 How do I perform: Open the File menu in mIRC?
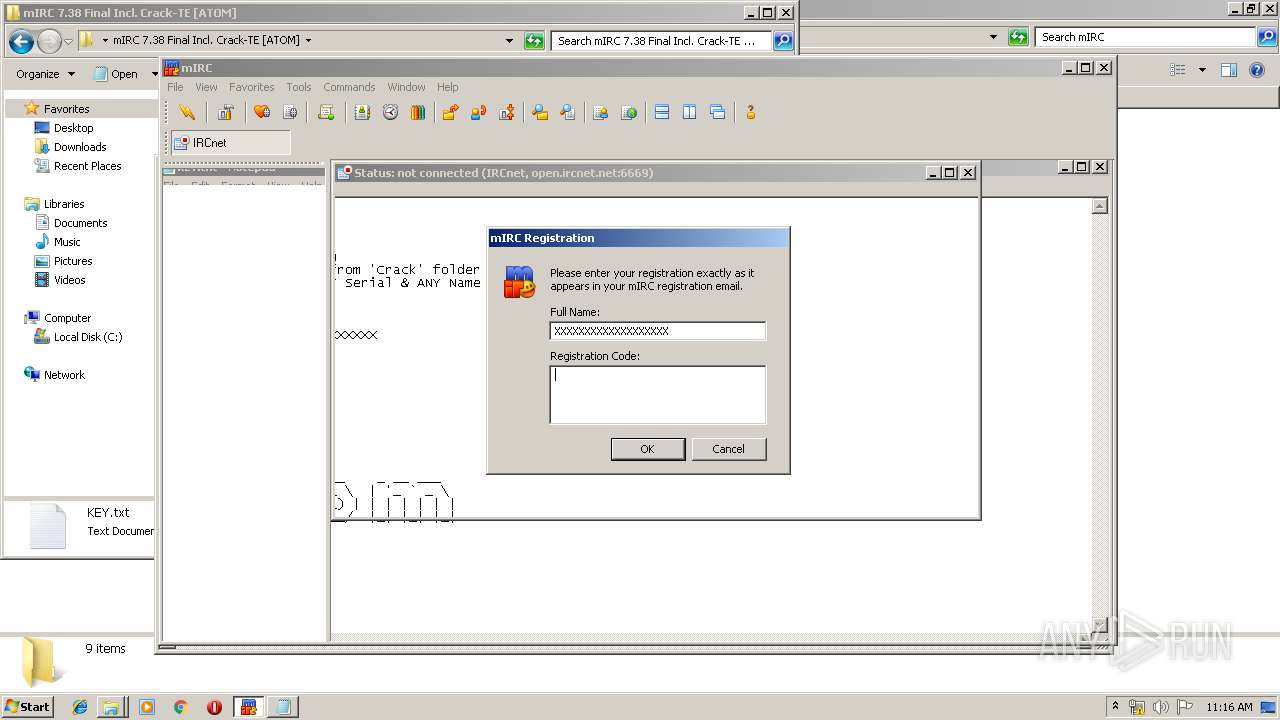tap(175, 87)
